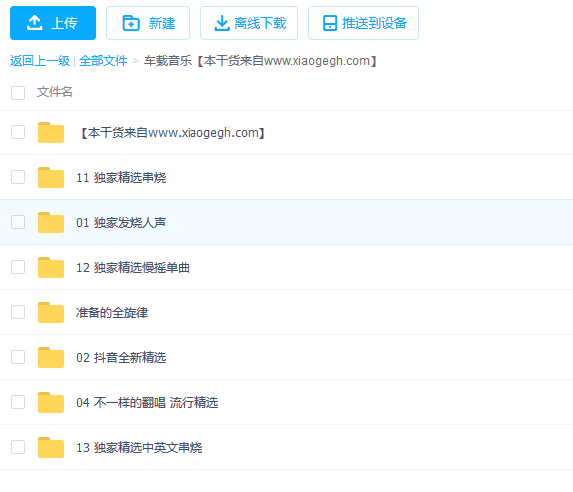
Task: Check the box for 11 独家精选串烧
Action: pos(18,177)
